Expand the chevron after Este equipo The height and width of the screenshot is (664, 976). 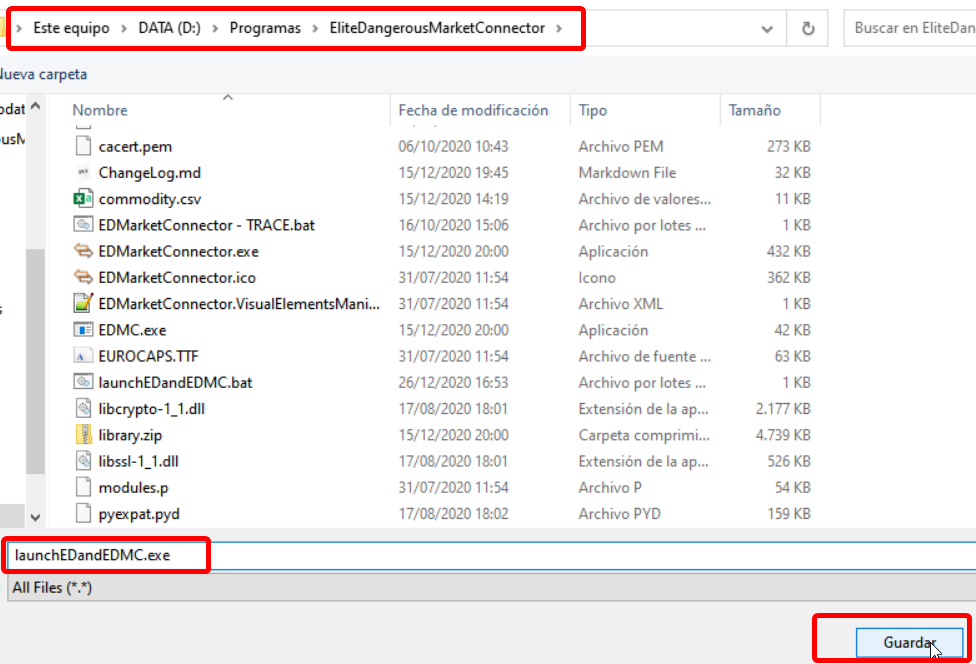click(x=124, y=28)
